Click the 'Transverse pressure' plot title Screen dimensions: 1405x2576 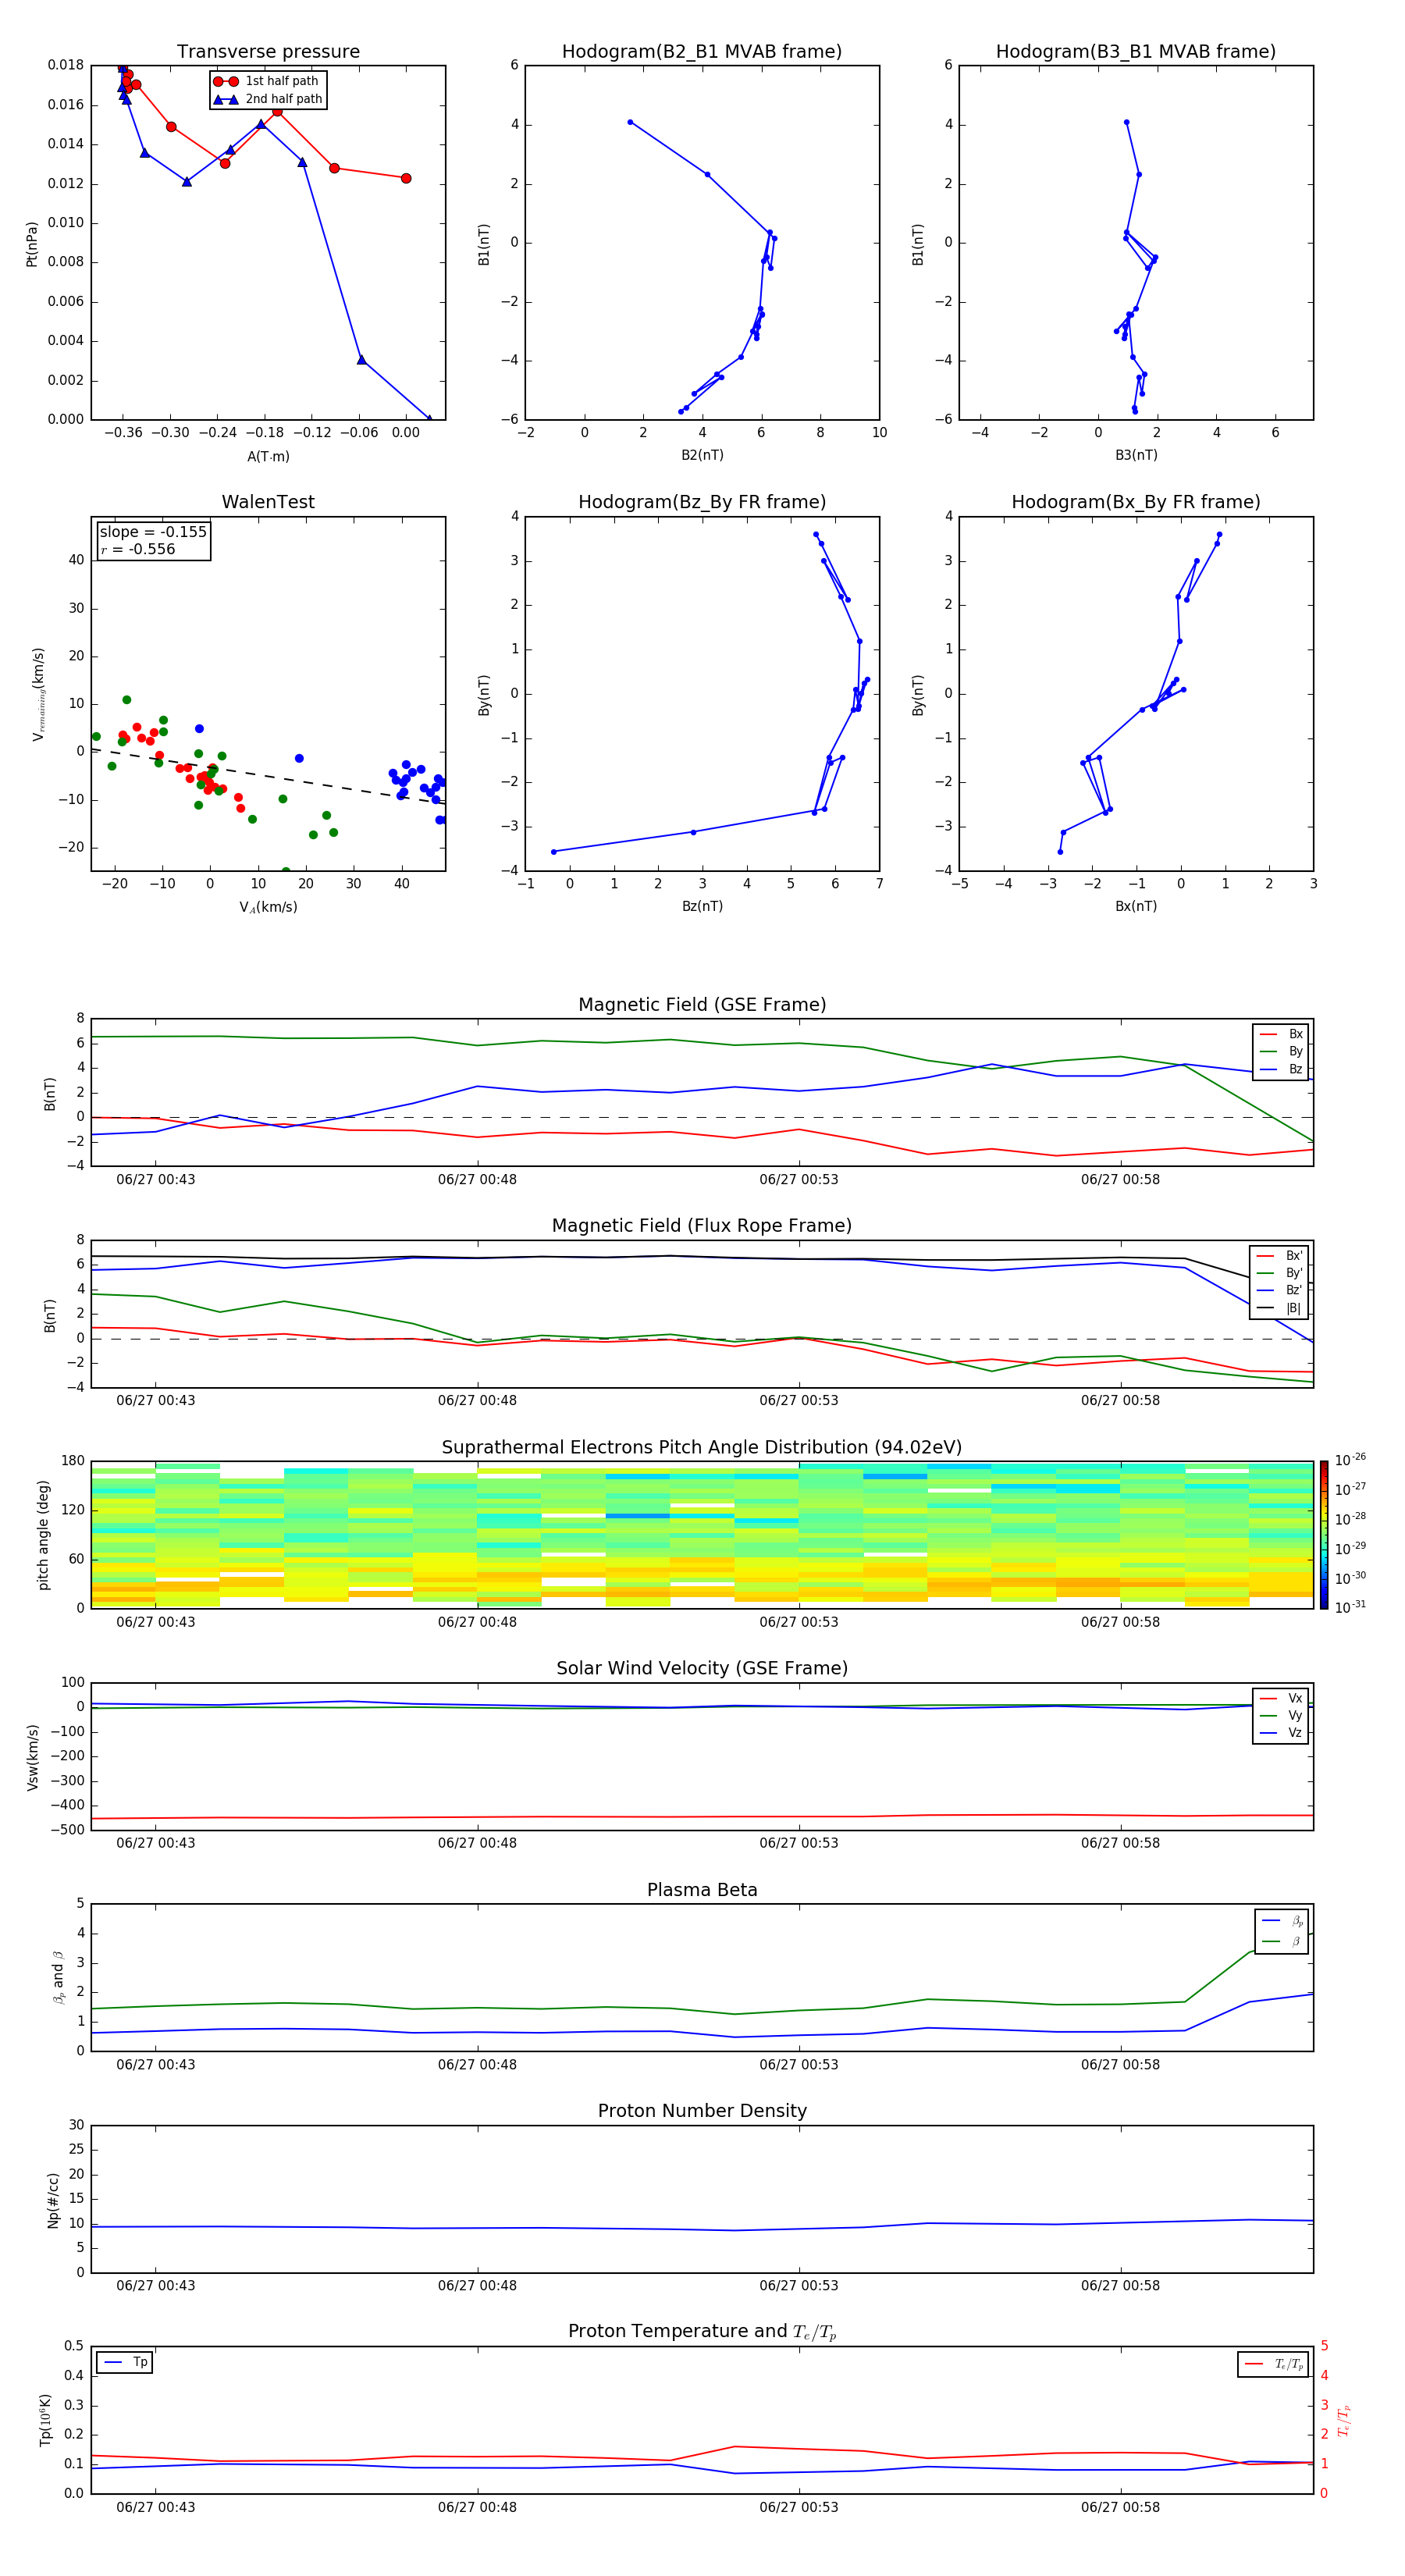point(268,52)
